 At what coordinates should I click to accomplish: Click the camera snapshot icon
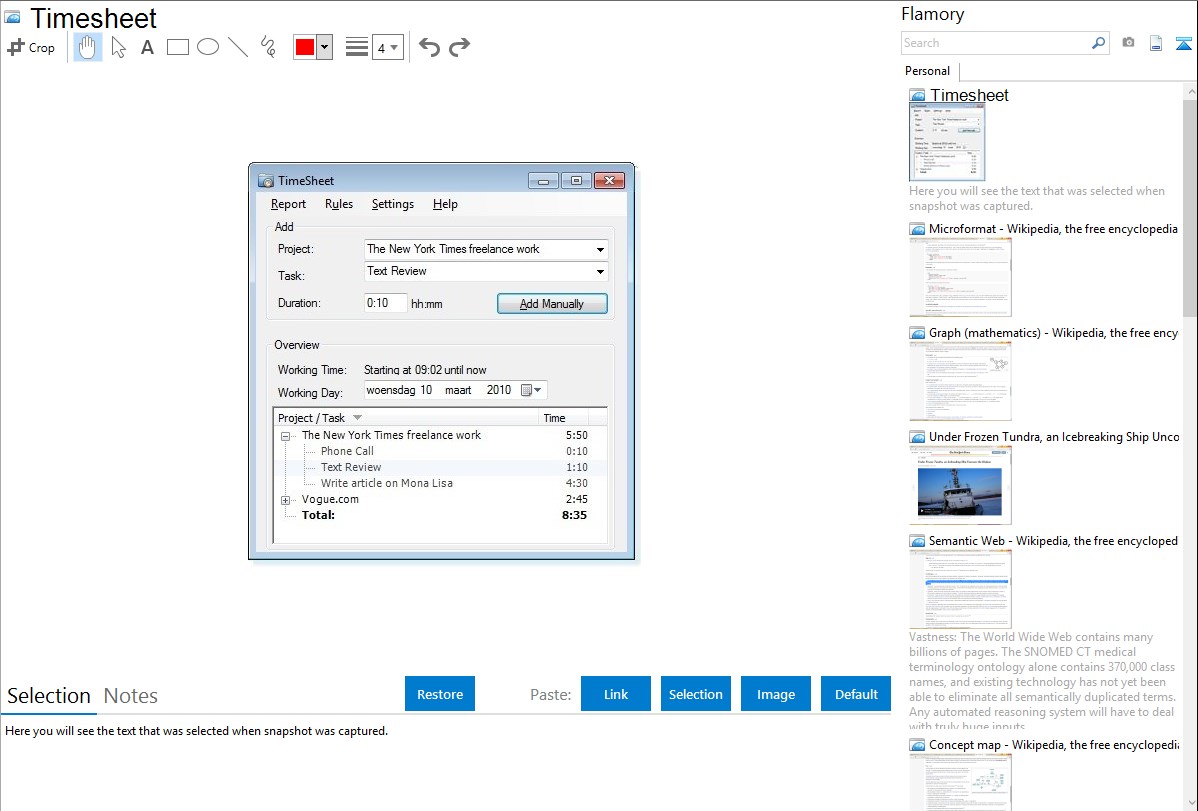point(1128,43)
